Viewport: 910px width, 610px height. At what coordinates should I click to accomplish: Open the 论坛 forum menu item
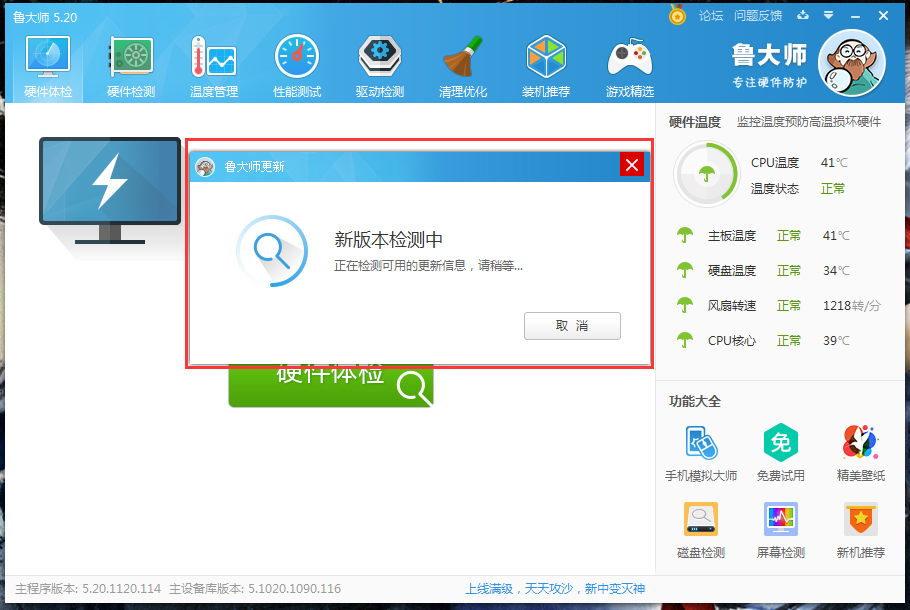712,16
